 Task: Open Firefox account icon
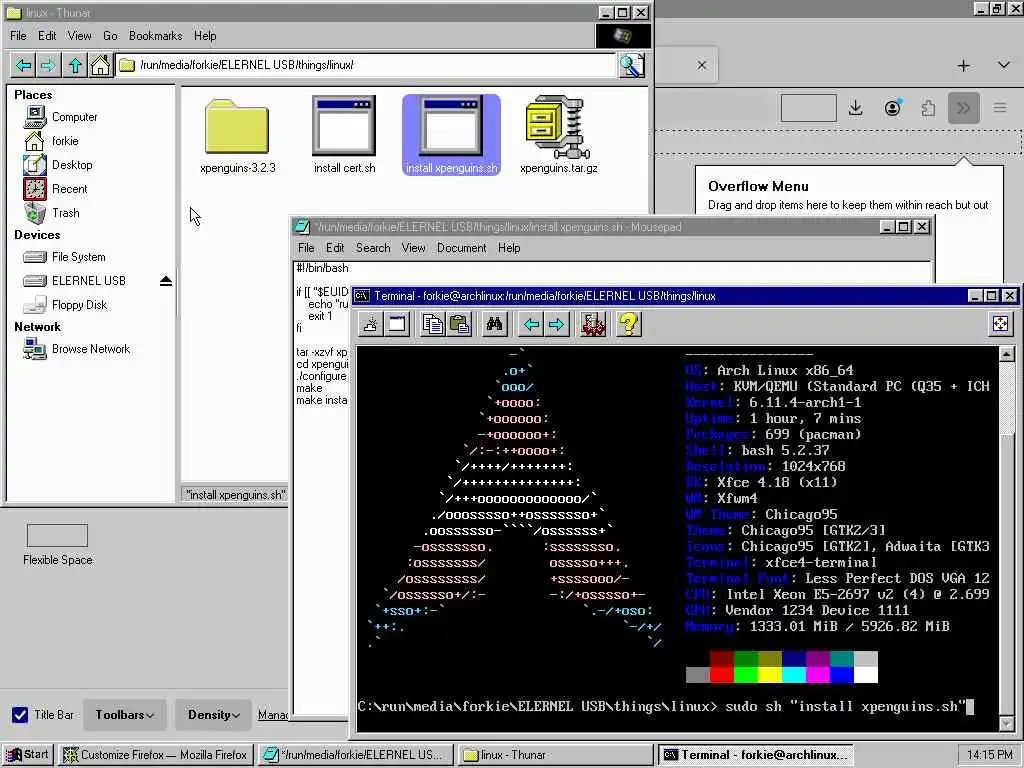(x=893, y=108)
